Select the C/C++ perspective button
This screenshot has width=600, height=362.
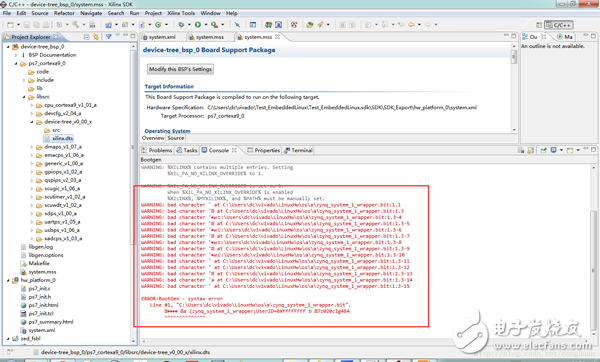(559, 25)
